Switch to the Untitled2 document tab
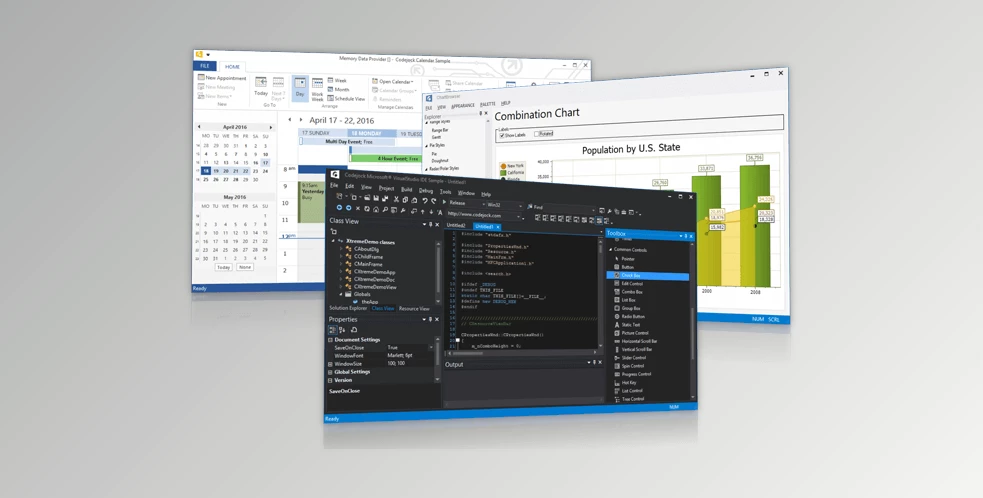This screenshot has height=498, width=983. [x=456, y=225]
